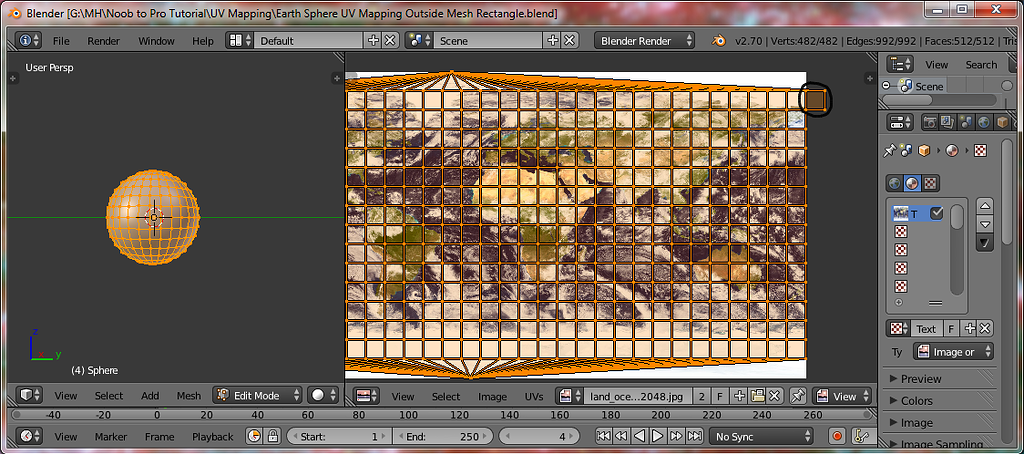Viewport: 1024px width, 454px height.
Task: Open the Render Layers properties tab
Action: 948,122
